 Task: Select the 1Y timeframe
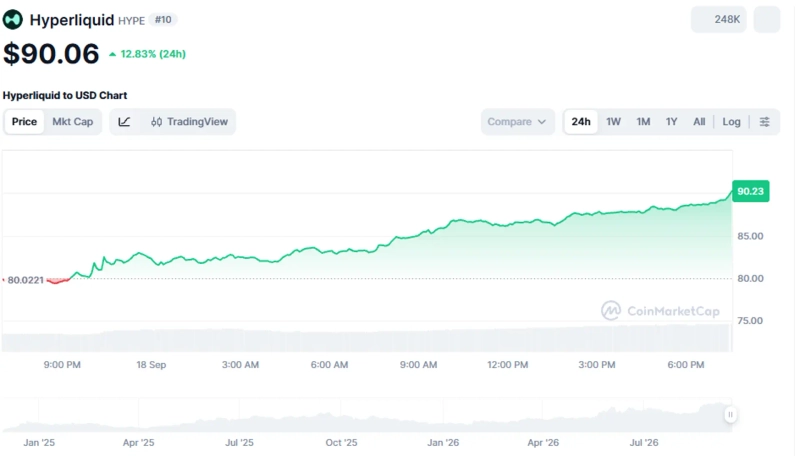coord(671,122)
